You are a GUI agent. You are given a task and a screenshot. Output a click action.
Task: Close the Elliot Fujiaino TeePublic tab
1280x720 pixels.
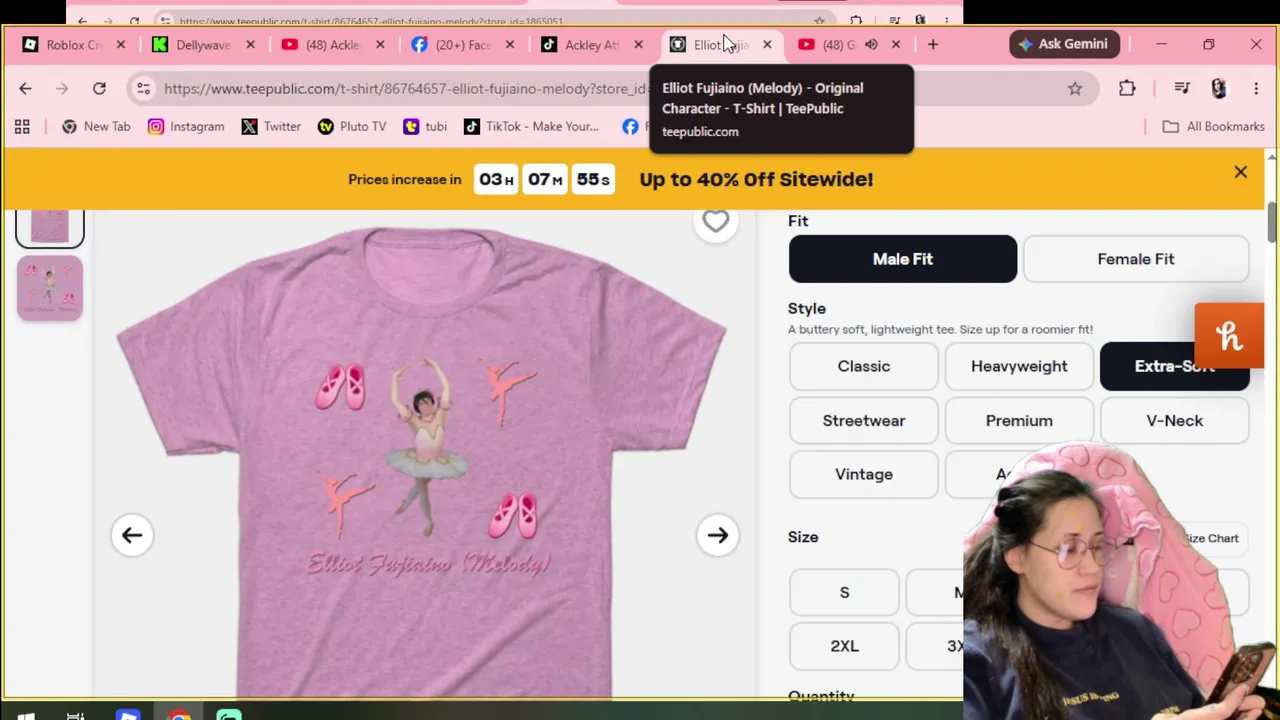[767, 45]
